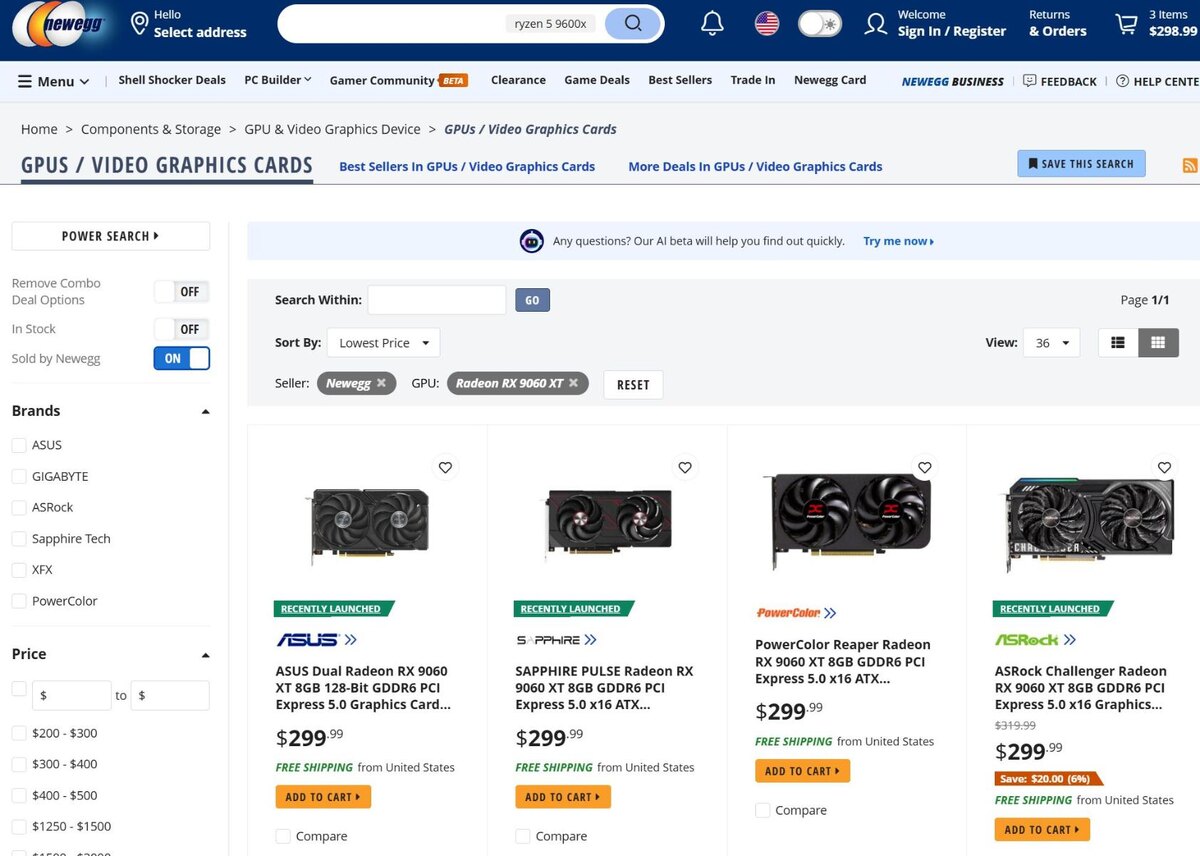Switch to list view
Image resolution: width=1200 pixels, height=856 pixels.
point(1118,343)
